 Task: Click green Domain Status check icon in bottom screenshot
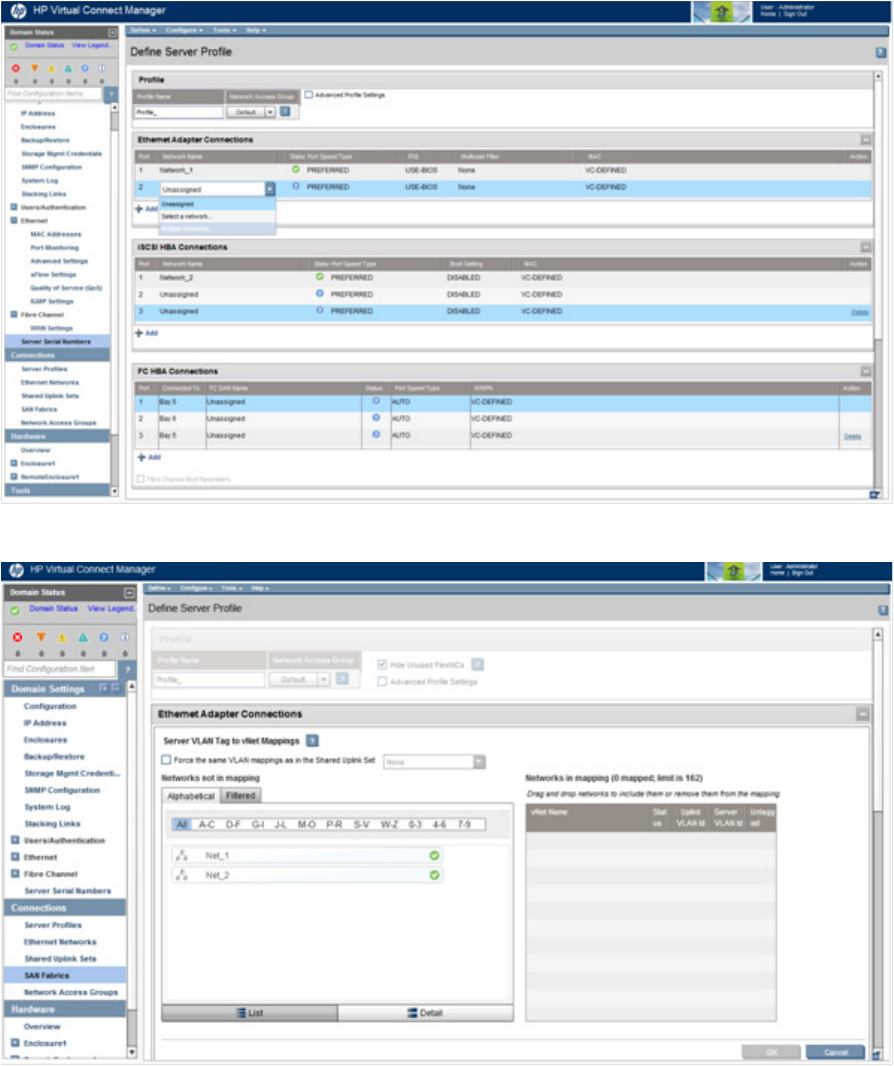point(14,610)
